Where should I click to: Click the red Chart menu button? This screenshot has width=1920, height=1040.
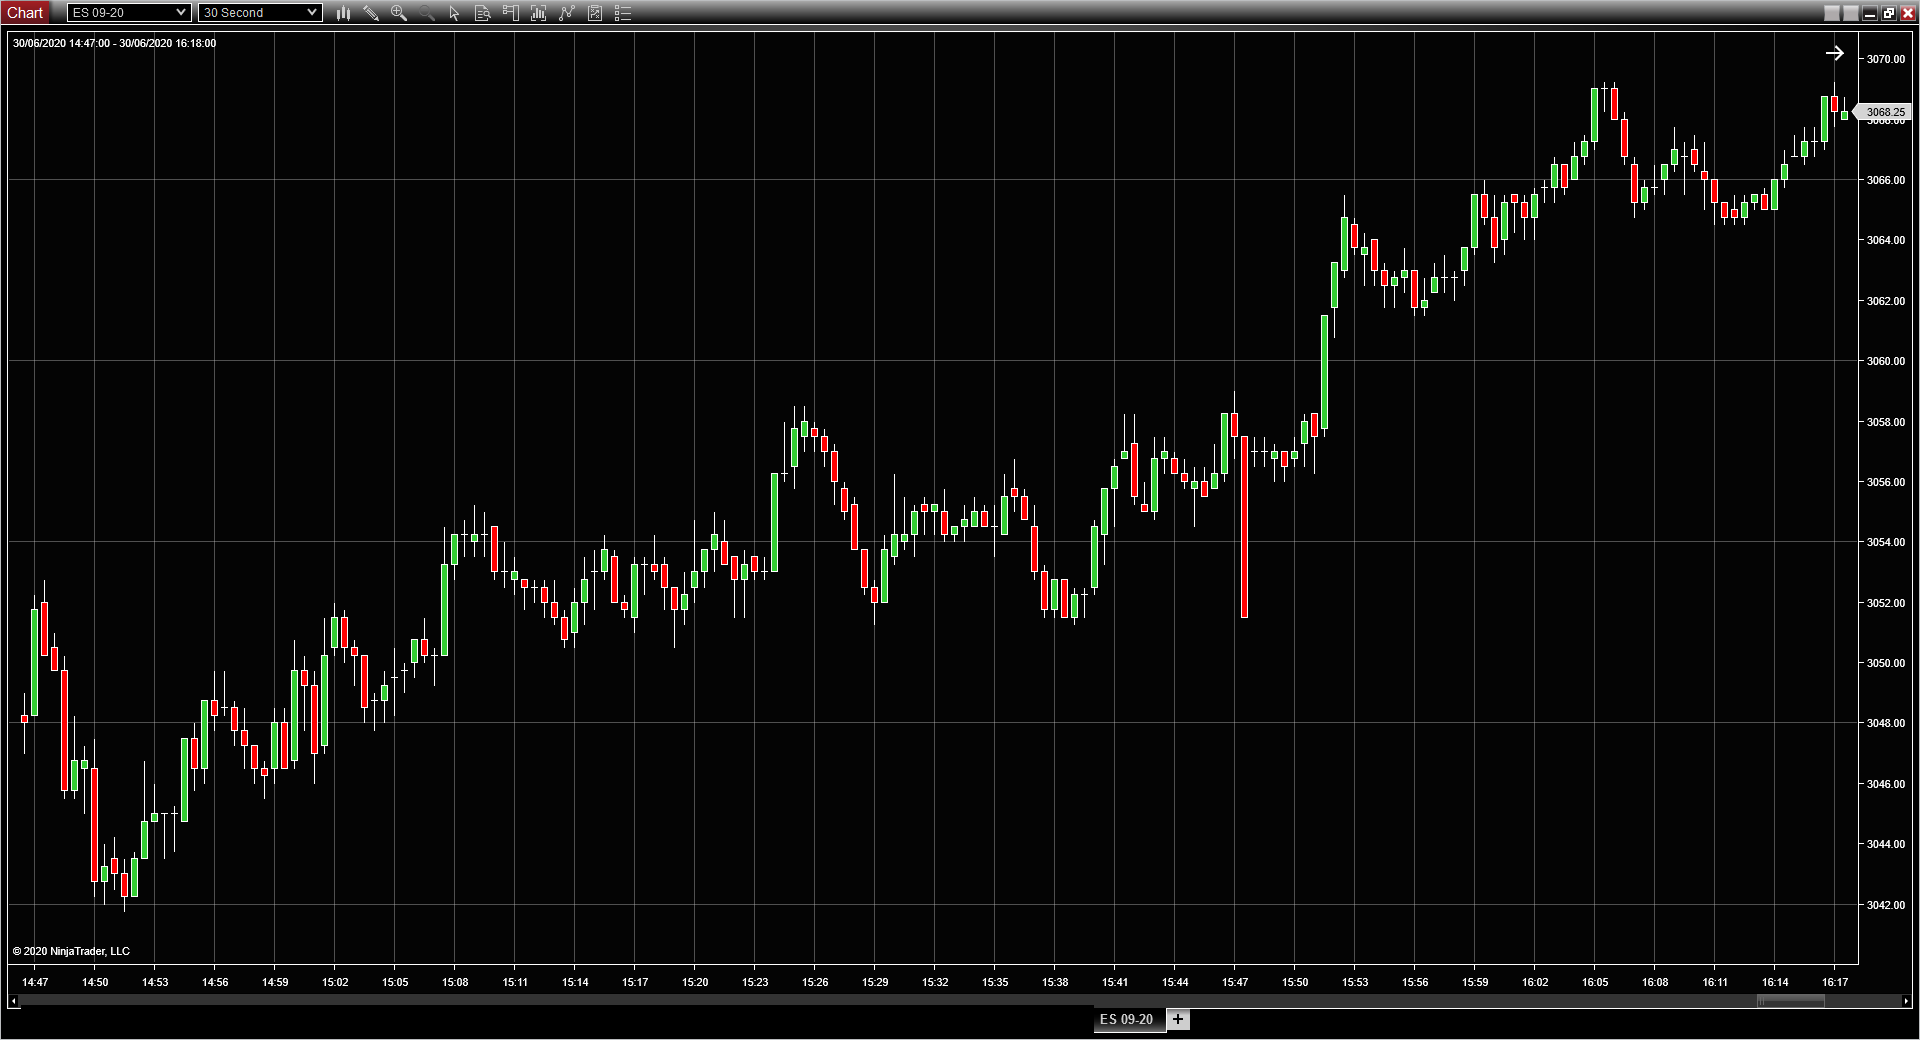click(x=25, y=13)
